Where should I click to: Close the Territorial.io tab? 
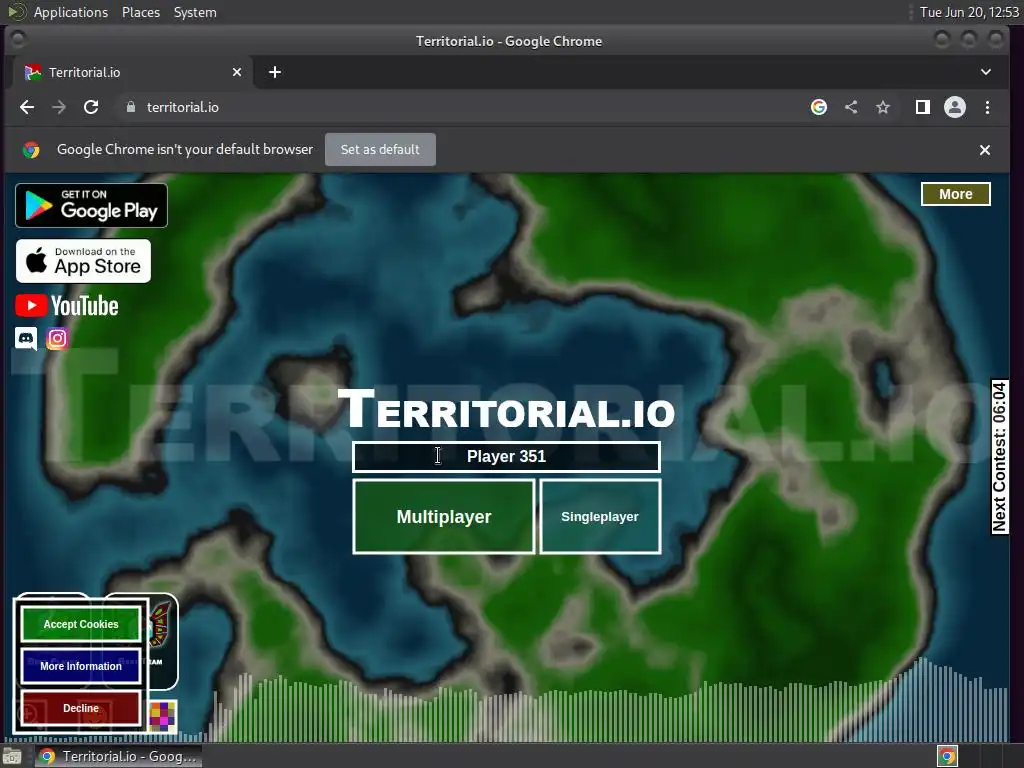[x=237, y=72]
